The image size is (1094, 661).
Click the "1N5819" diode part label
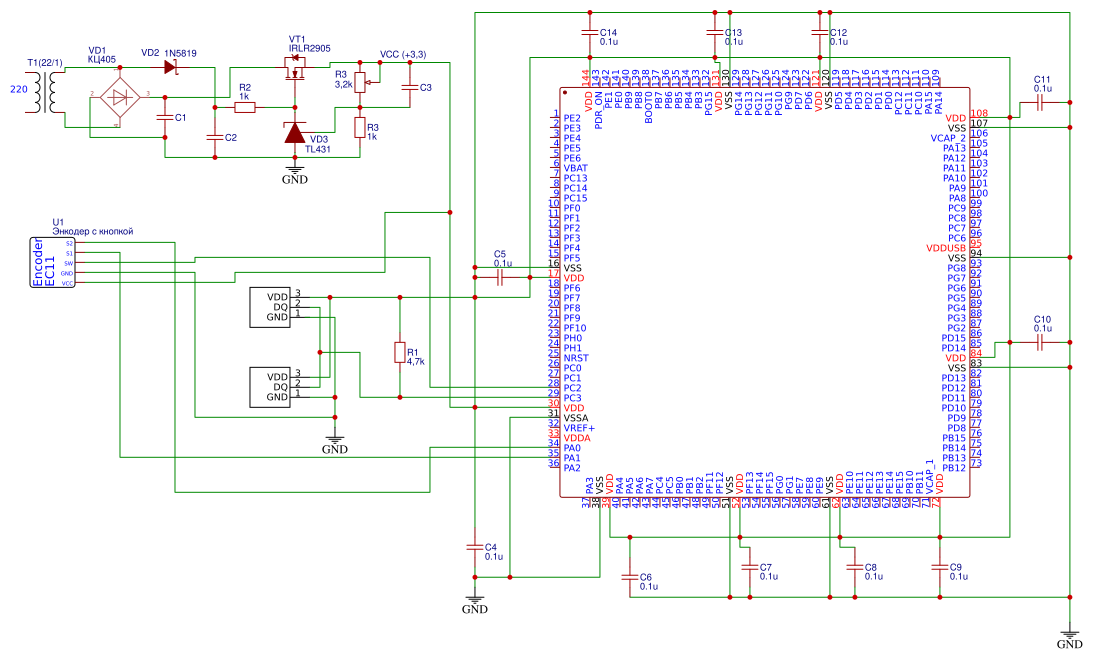click(x=180, y=53)
